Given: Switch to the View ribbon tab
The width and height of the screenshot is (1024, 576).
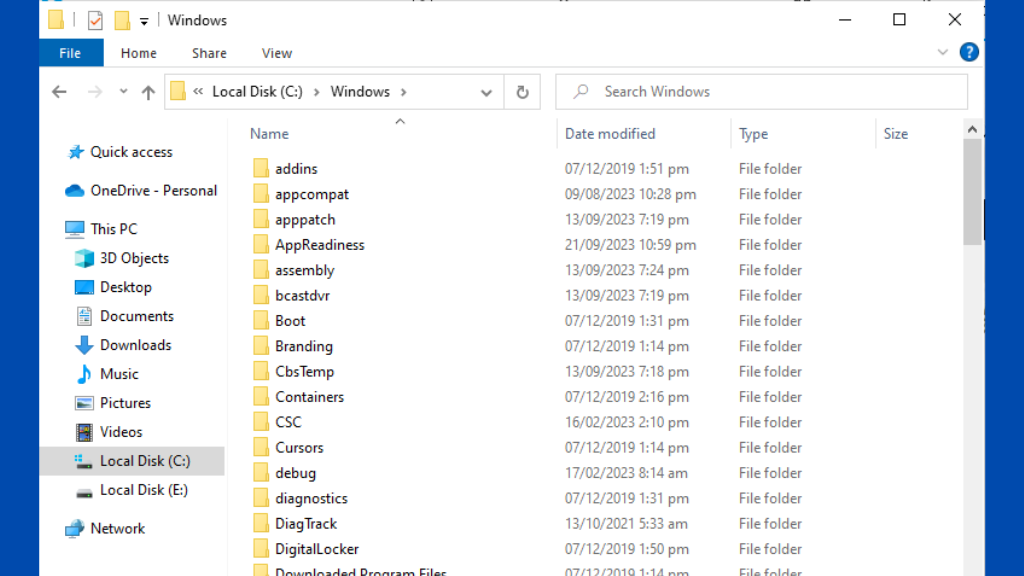Looking at the screenshot, I should (x=277, y=53).
